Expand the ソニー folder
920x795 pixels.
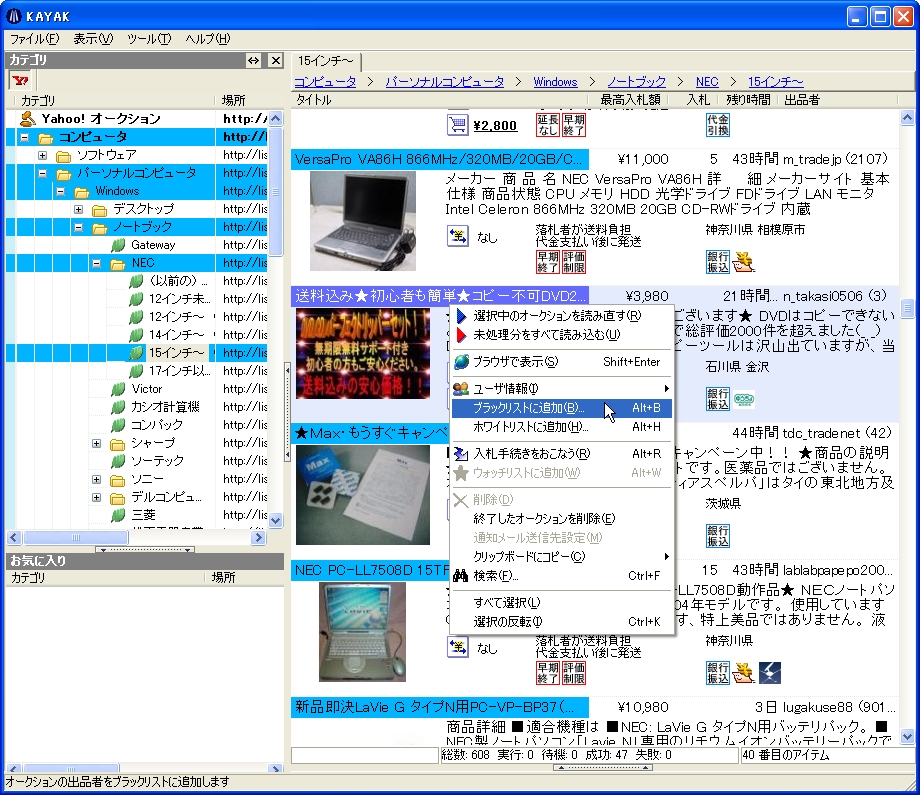pos(97,479)
